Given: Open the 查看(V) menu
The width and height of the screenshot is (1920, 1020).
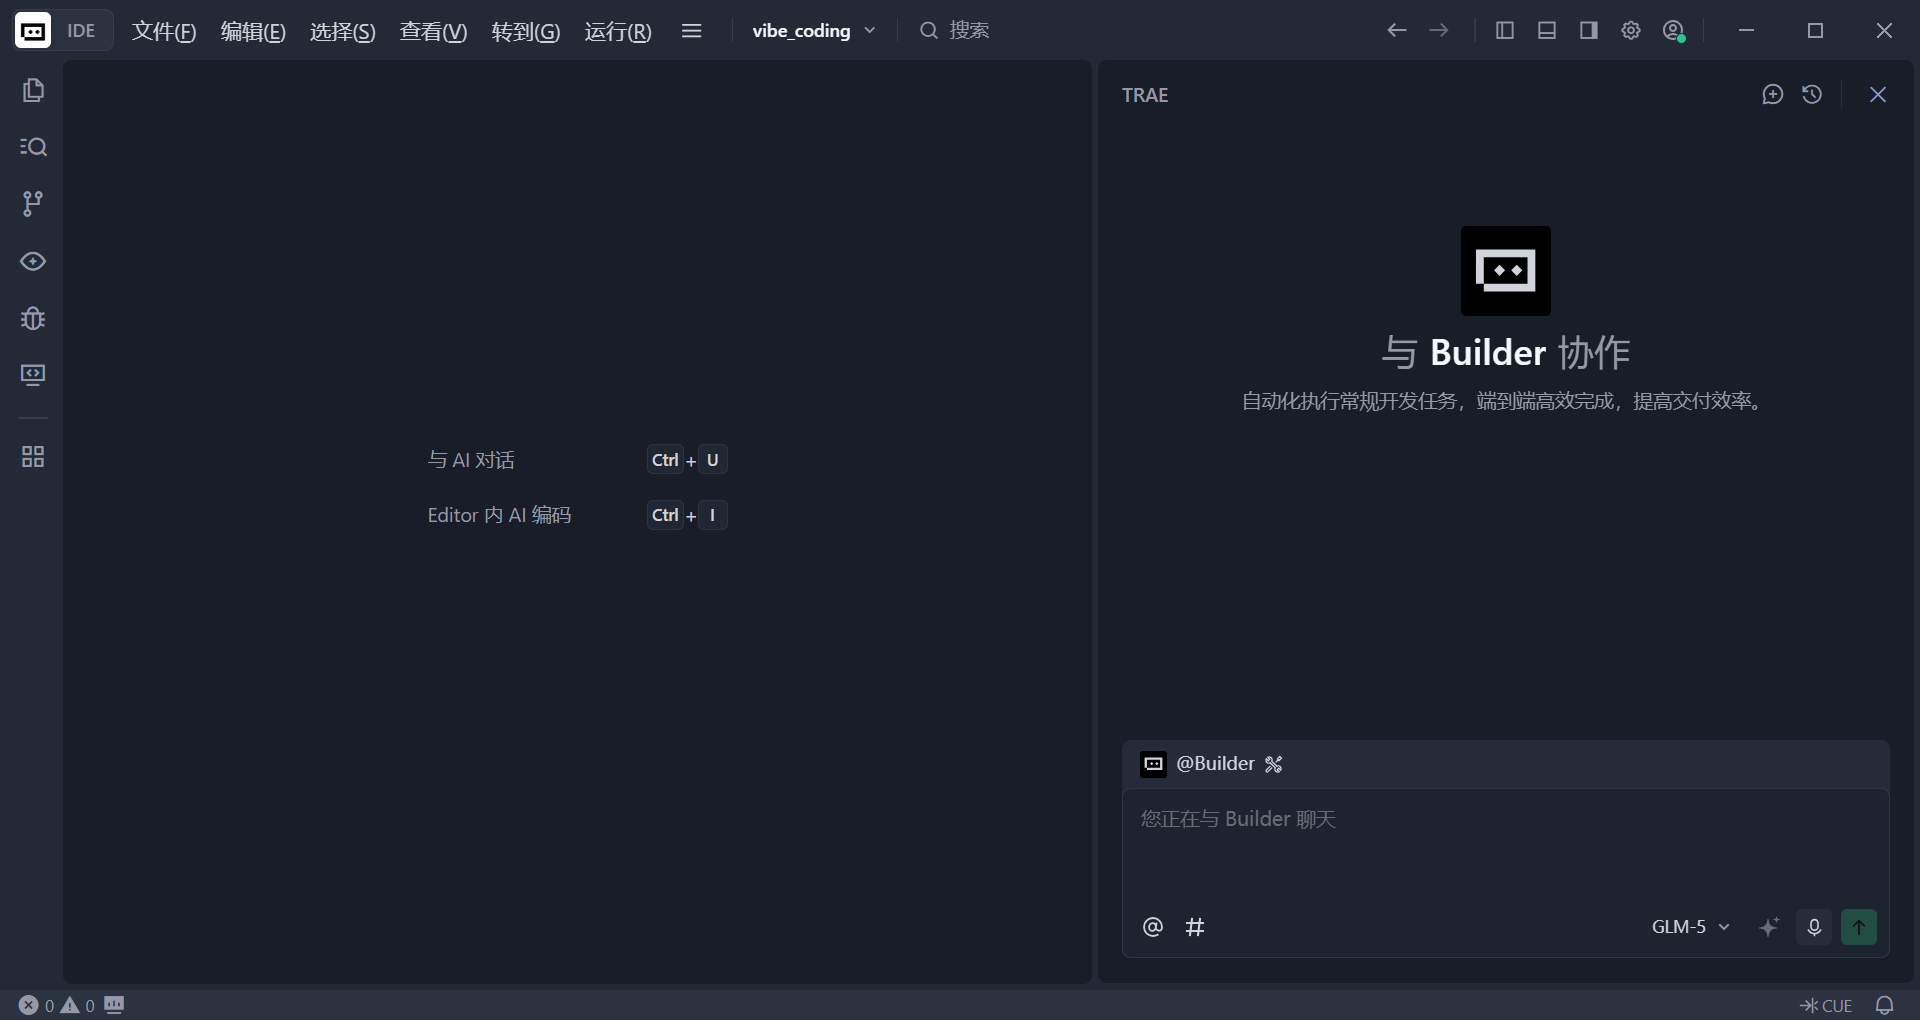Looking at the screenshot, I should (x=433, y=31).
